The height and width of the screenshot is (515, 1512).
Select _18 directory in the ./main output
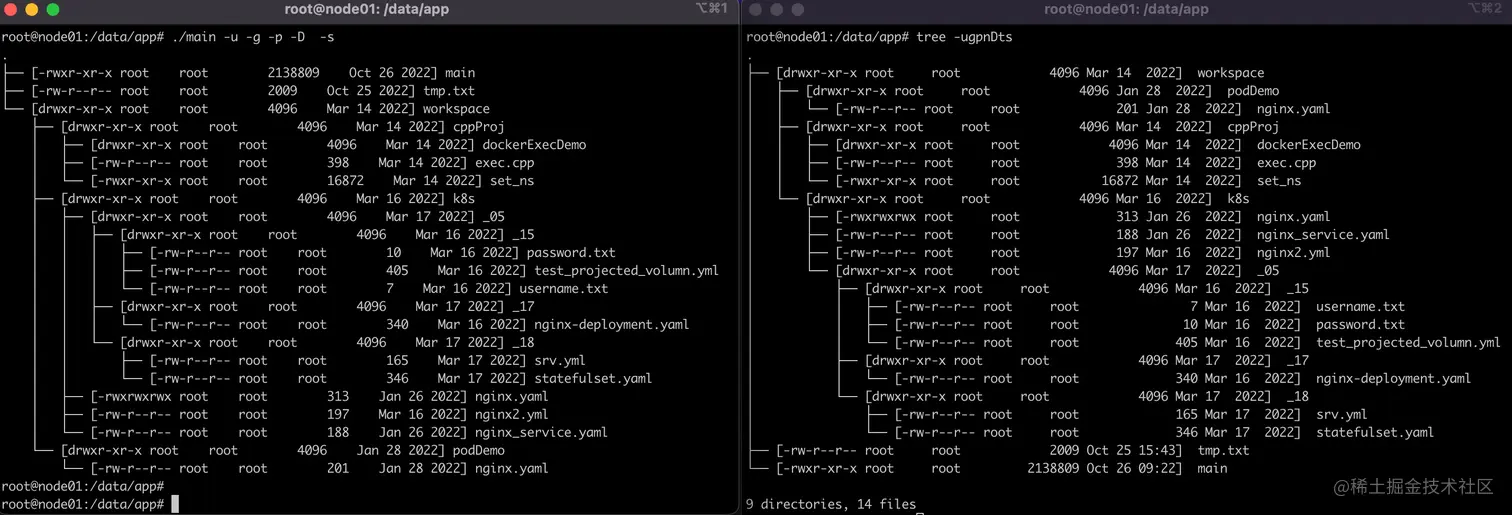coord(523,343)
